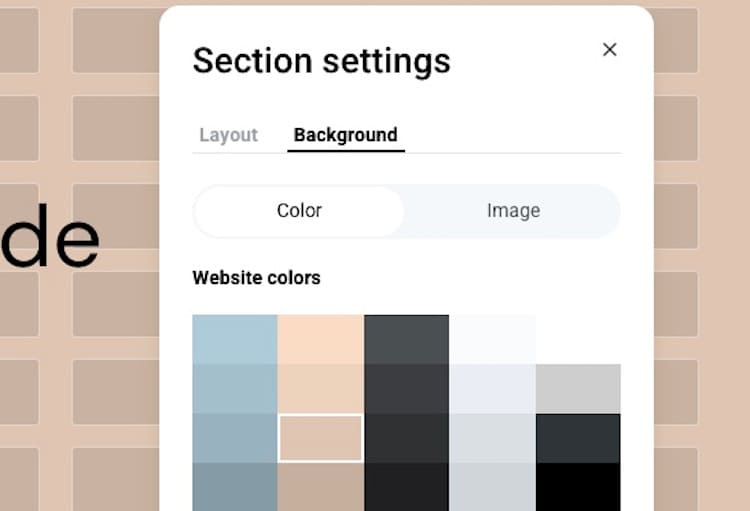
Task: Switch to the Layout tab
Action: [x=228, y=135]
